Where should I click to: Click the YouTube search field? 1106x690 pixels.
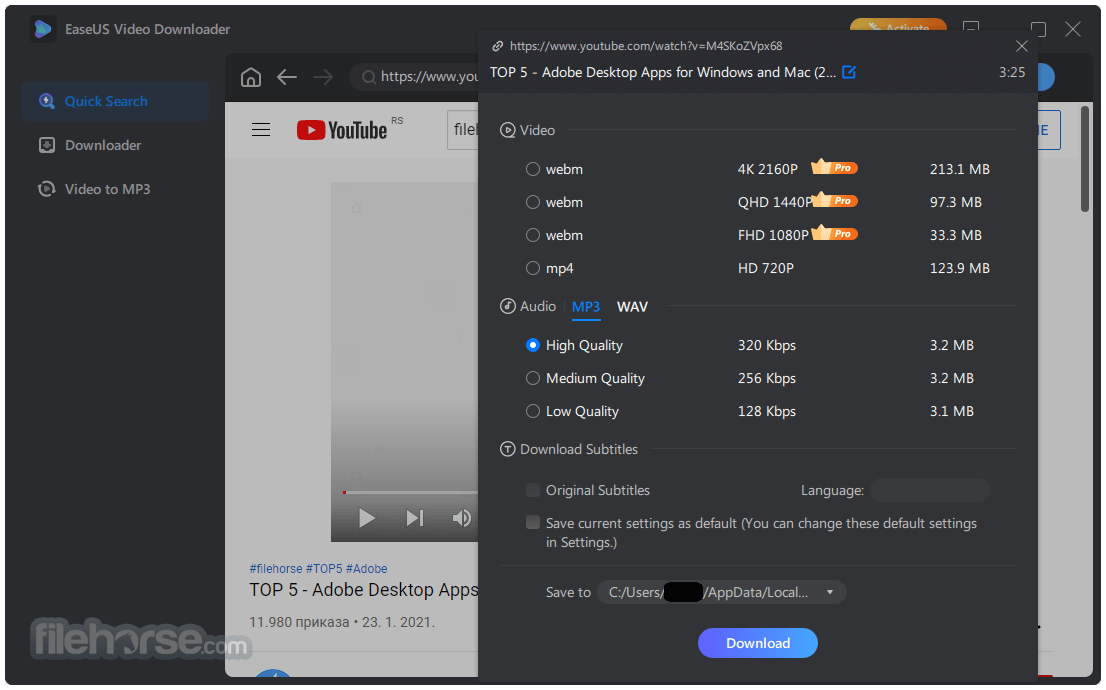pos(463,130)
